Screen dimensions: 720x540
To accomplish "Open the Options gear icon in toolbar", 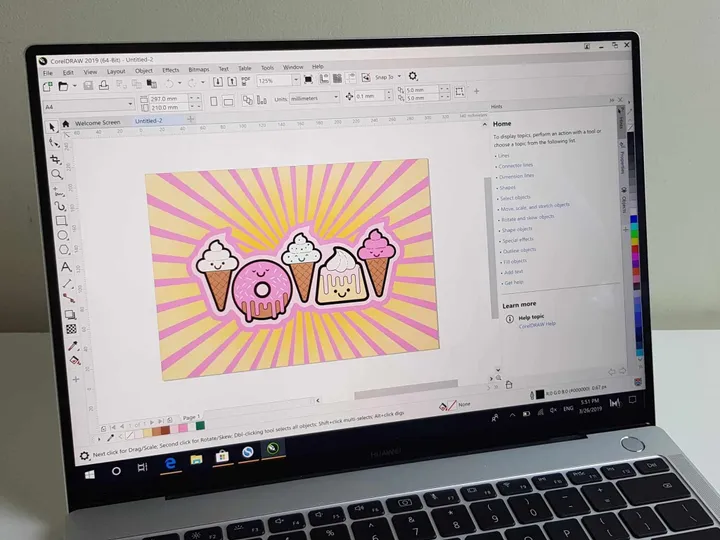I will [413, 76].
